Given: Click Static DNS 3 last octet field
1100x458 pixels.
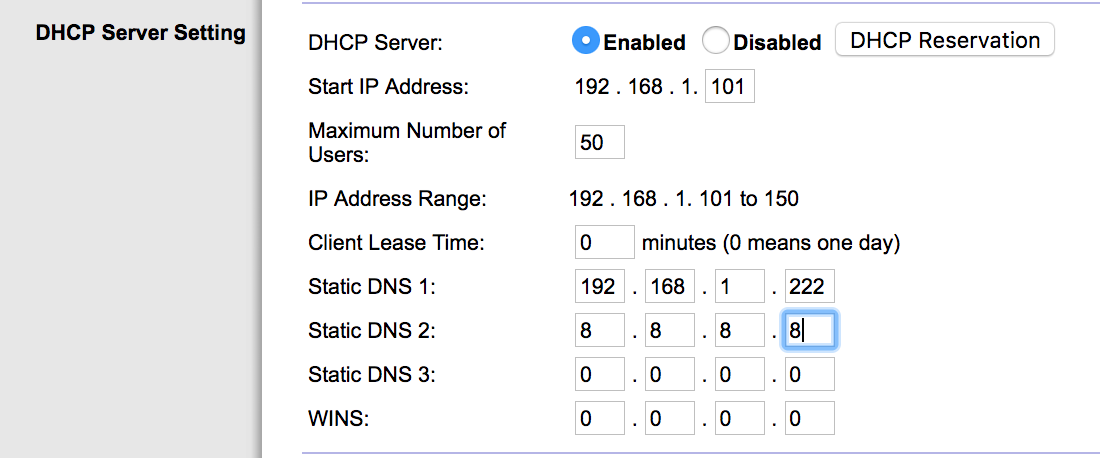Looking at the screenshot, I should pos(809,375).
